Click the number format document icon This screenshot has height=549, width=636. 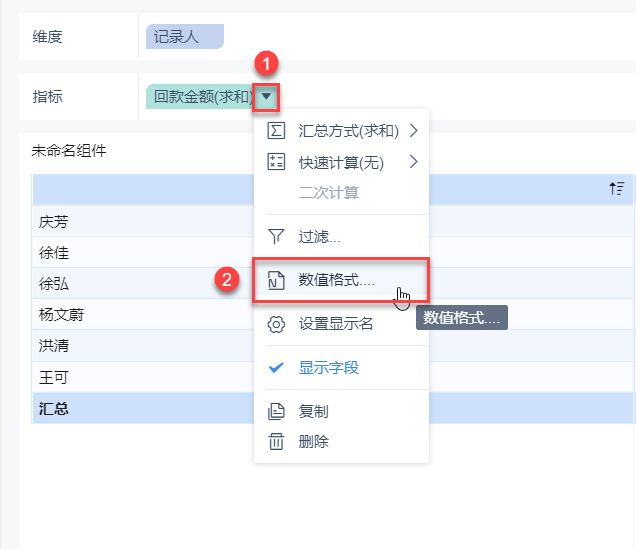point(277,281)
